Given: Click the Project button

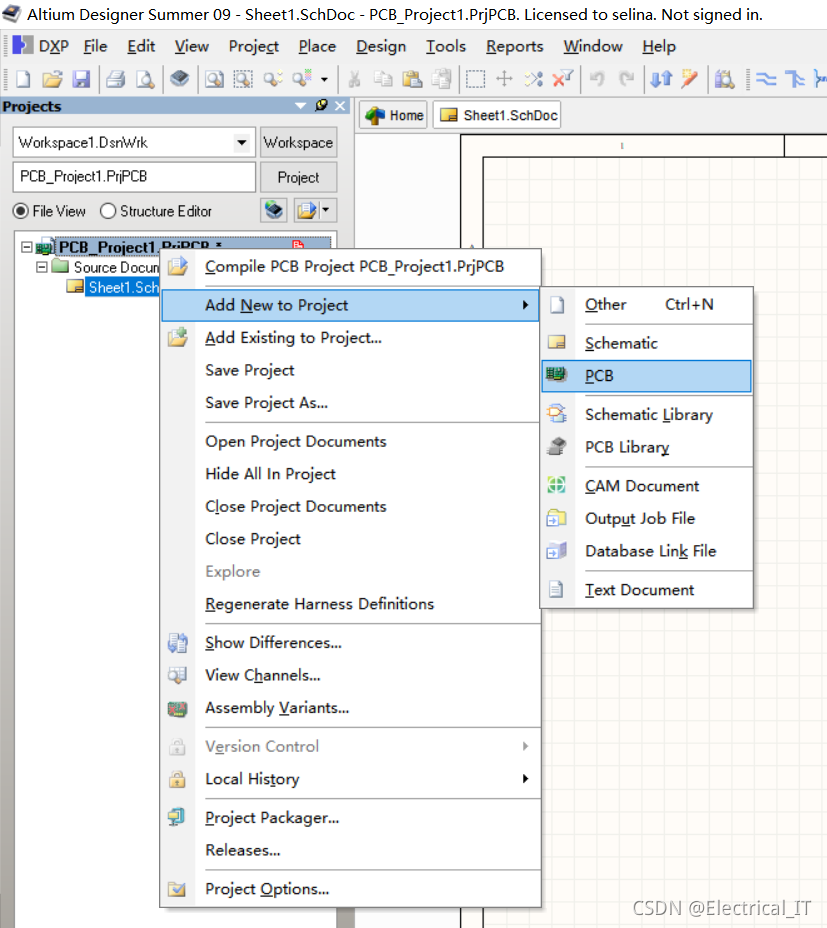Looking at the screenshot, I should coord(298,178).
